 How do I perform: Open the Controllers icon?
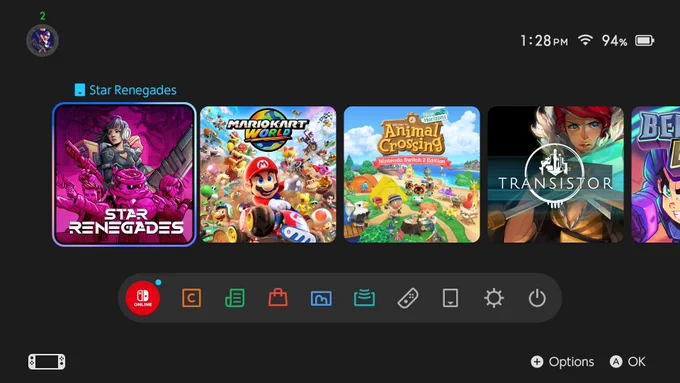pos(408,298)
